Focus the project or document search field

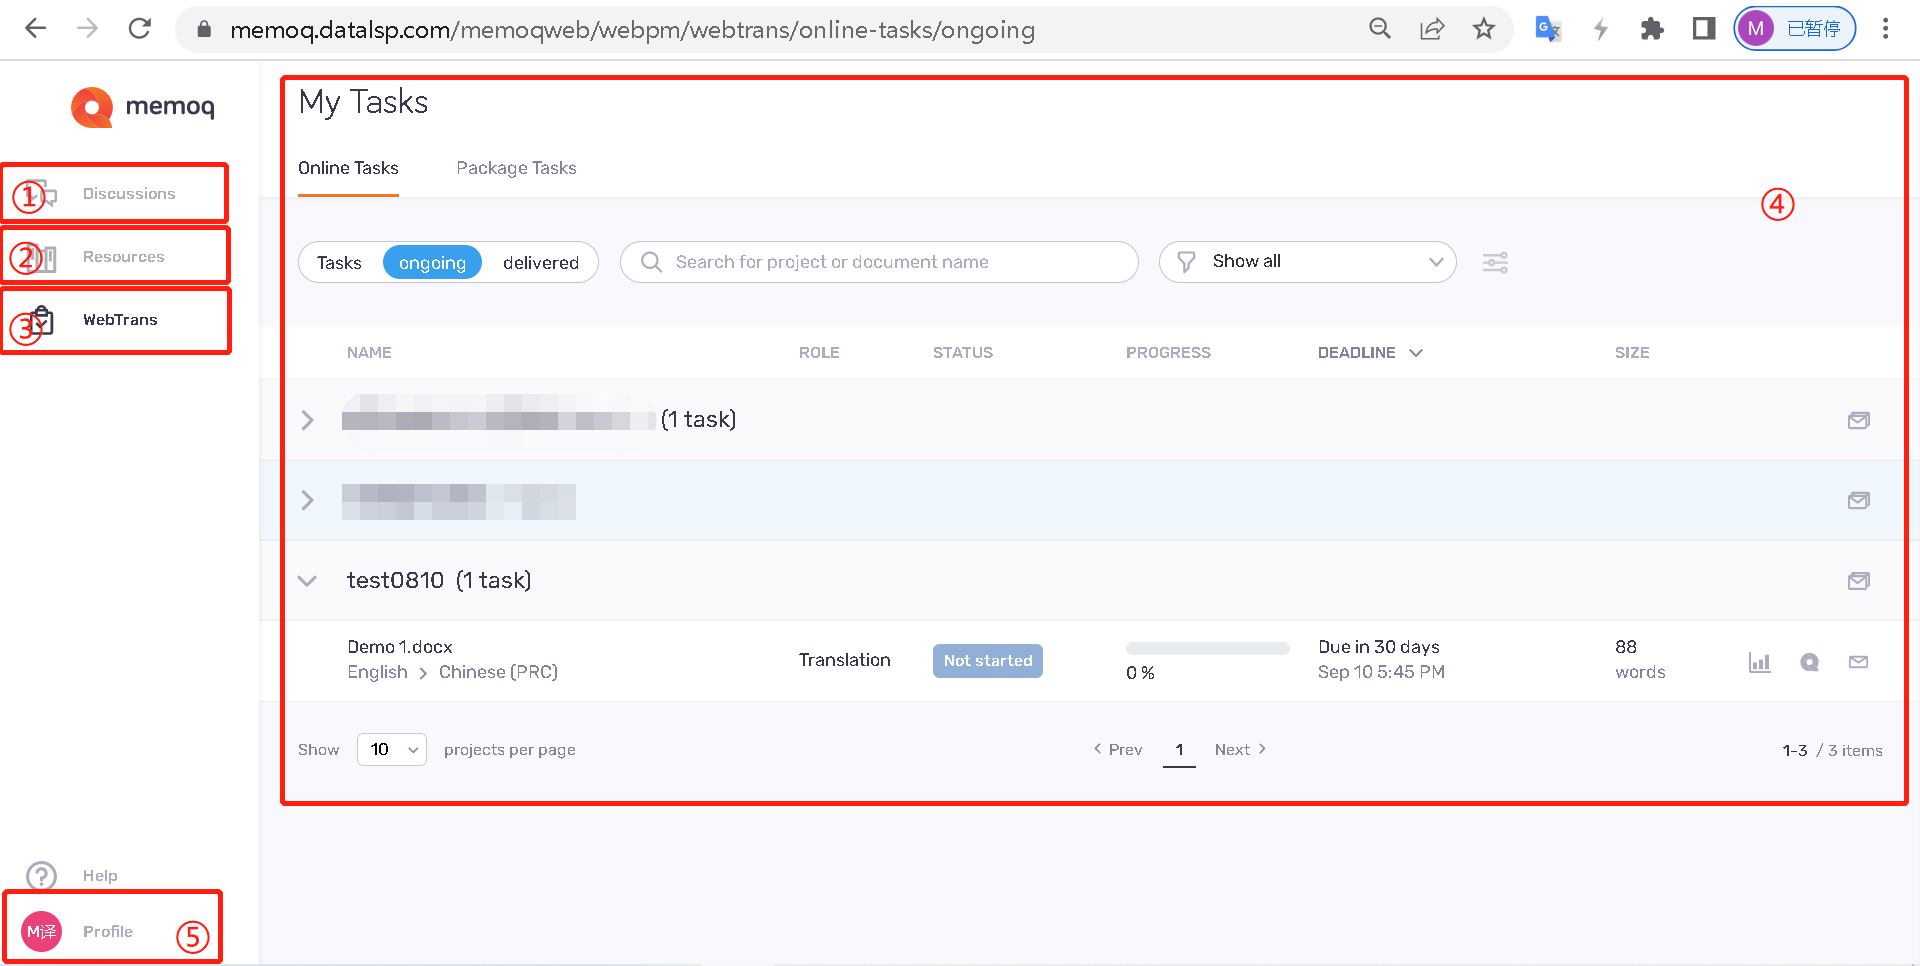coord(879,262)
